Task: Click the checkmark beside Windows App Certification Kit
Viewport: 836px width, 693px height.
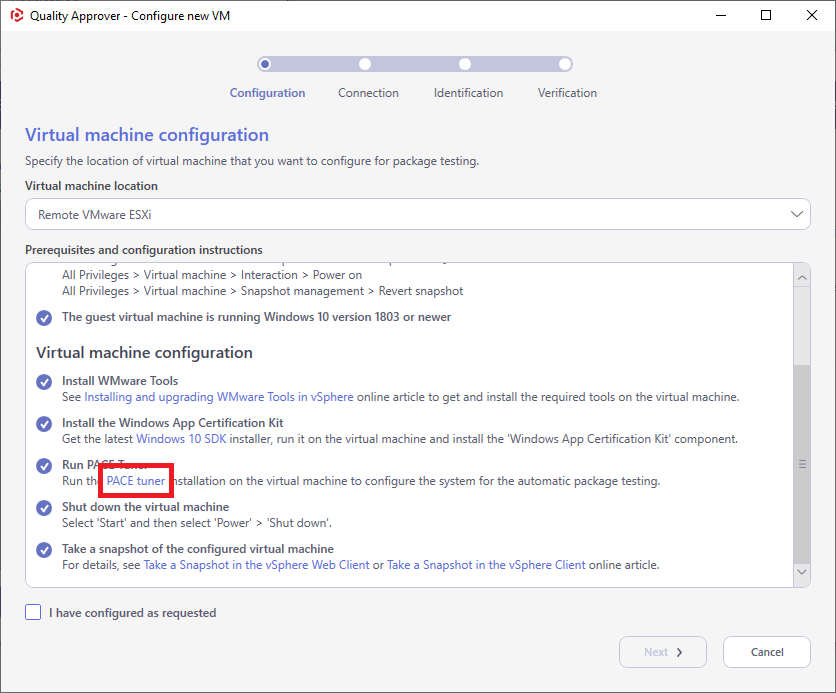Action: [x=44, y=424]
